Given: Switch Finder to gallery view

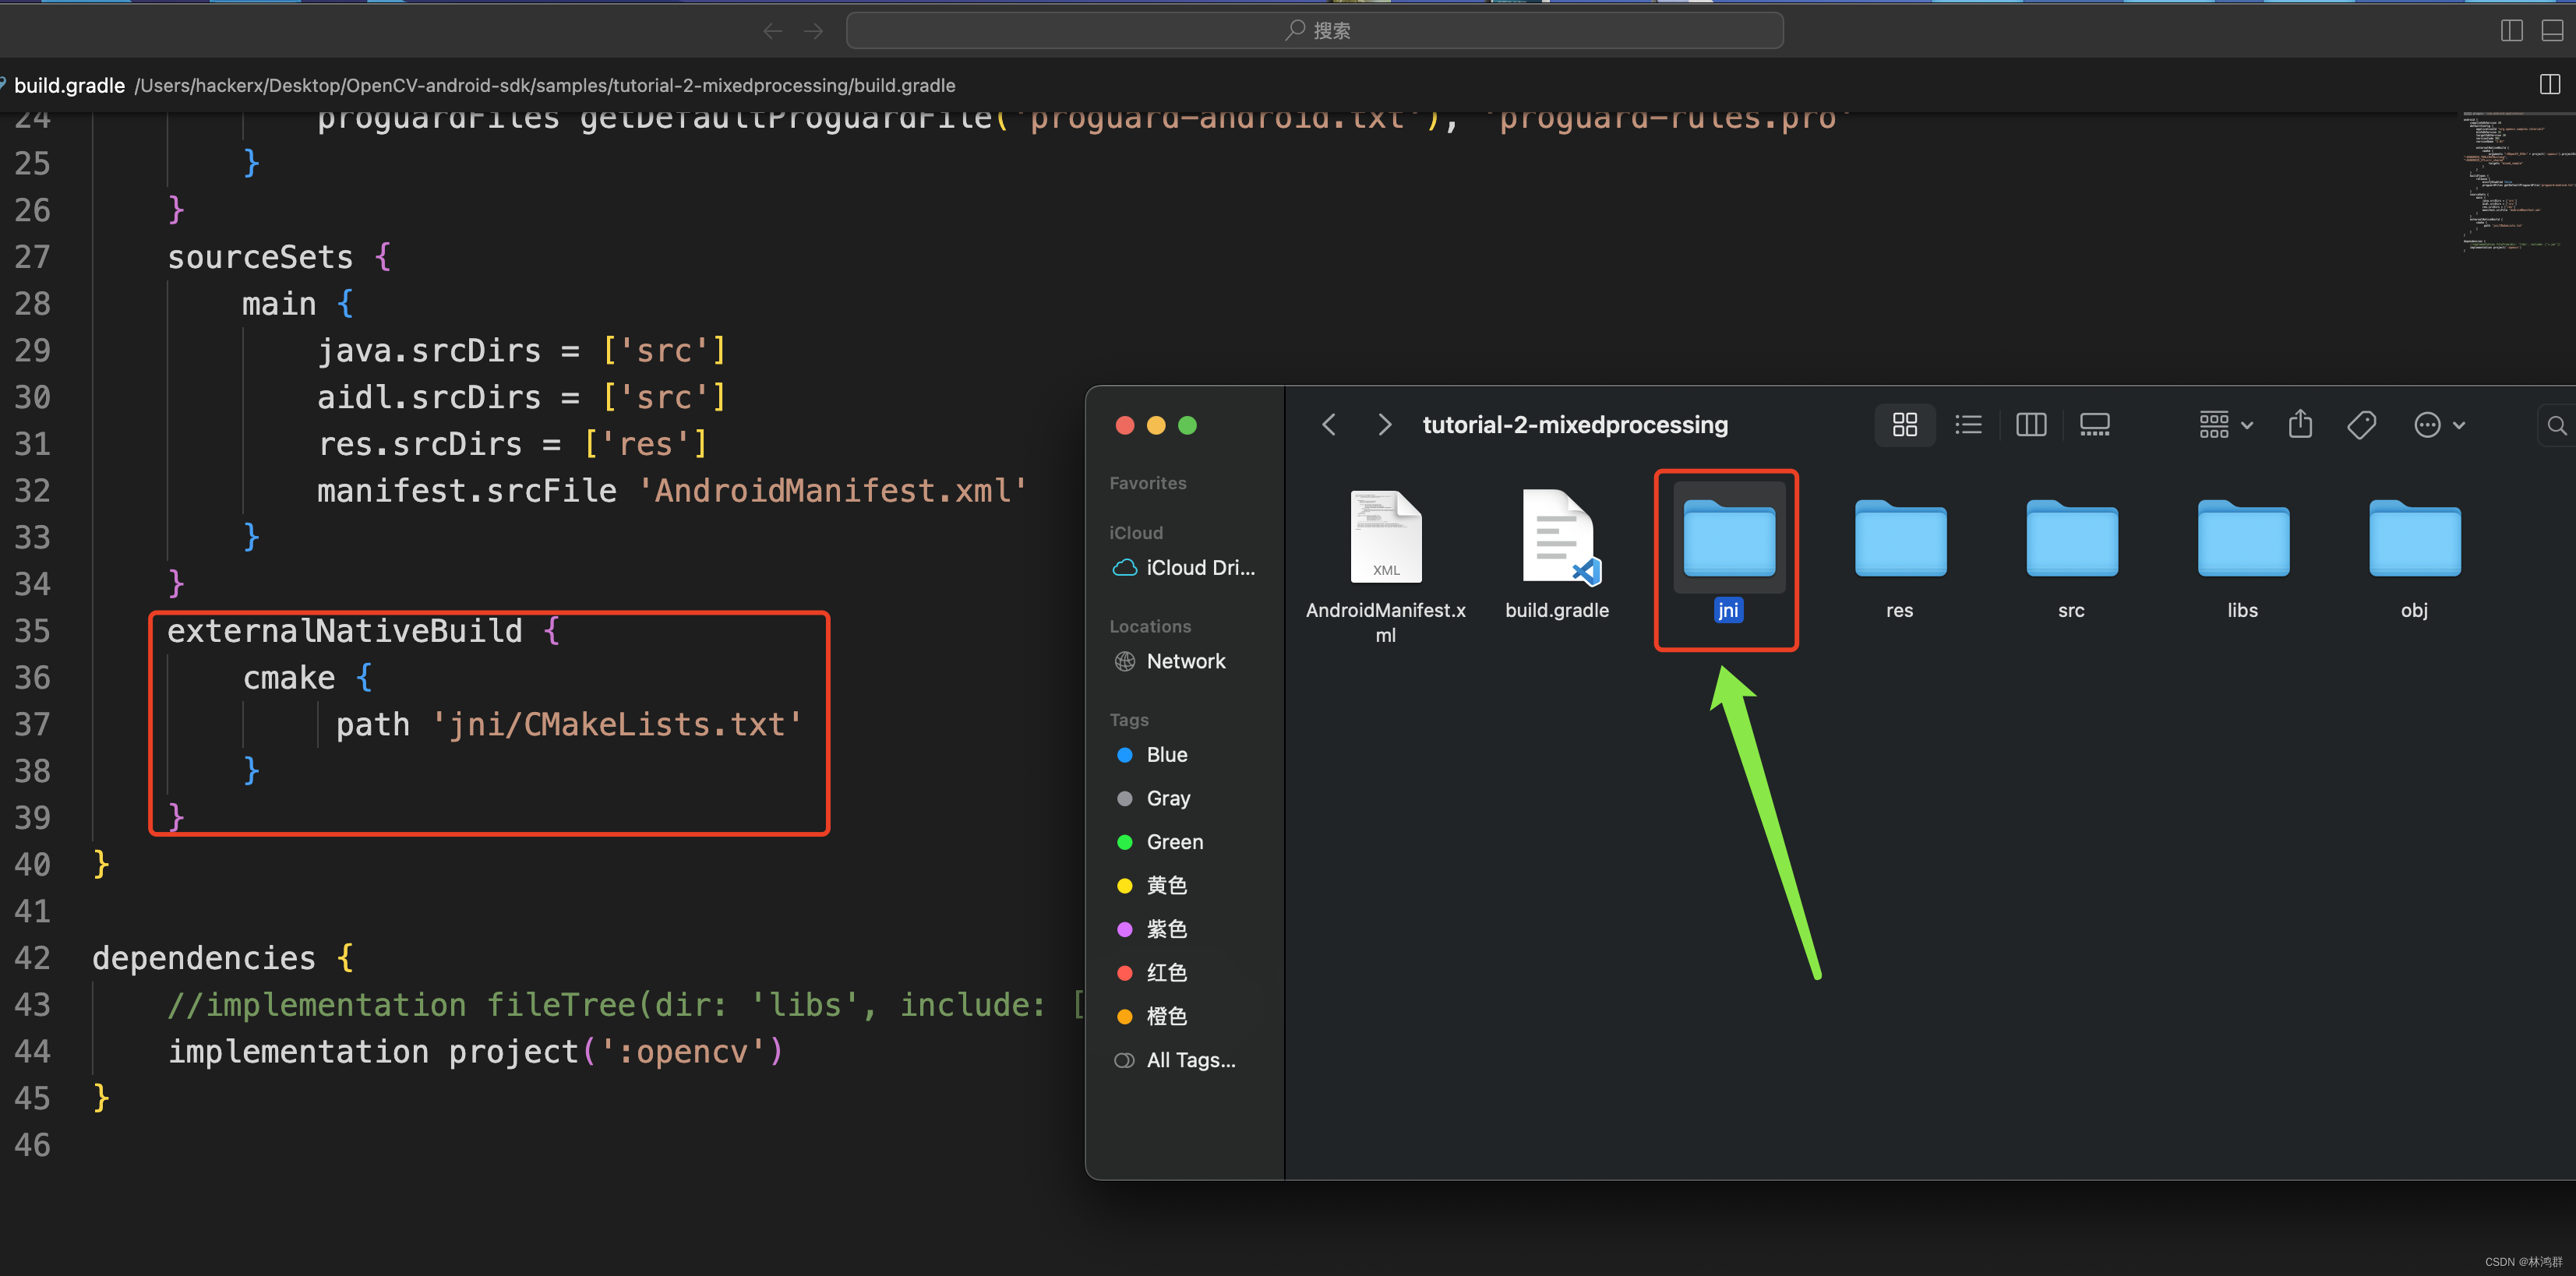Looking at the screenshot, I should coord(2094,425).
